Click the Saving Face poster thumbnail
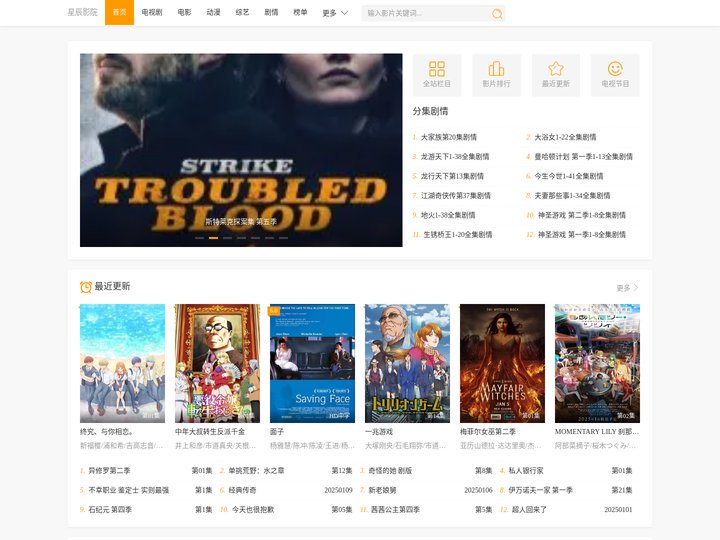 pyautogui.click(x=312, y=363)
